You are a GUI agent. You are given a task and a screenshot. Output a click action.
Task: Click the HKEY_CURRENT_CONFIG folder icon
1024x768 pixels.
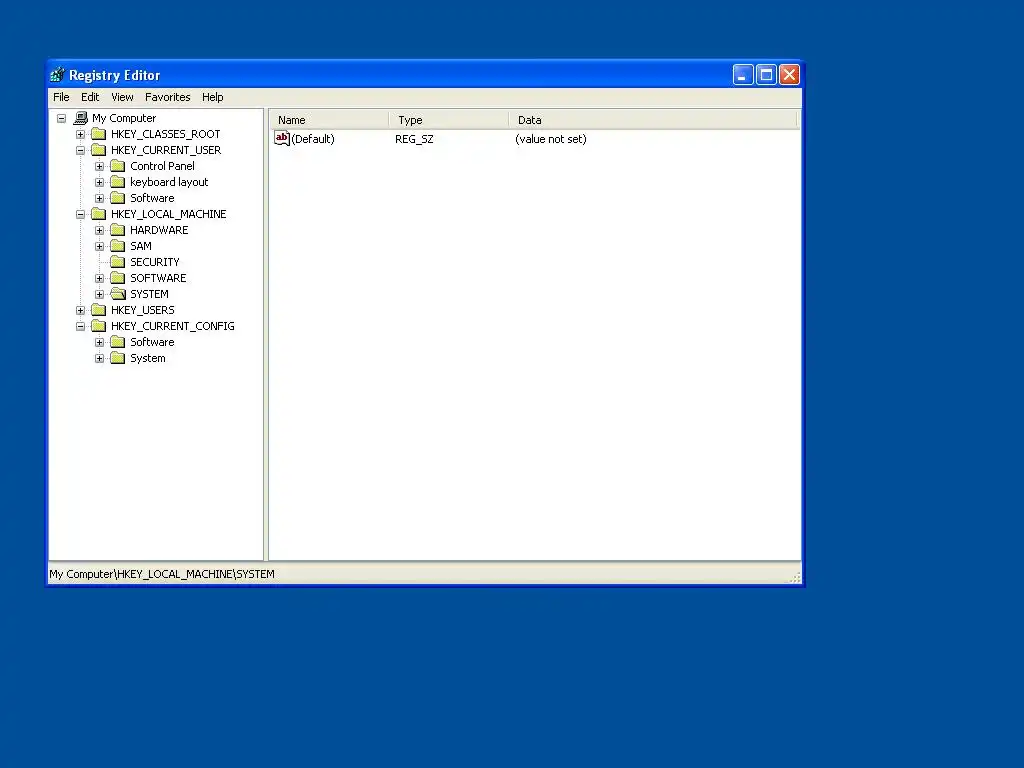(x=99, y=326)
